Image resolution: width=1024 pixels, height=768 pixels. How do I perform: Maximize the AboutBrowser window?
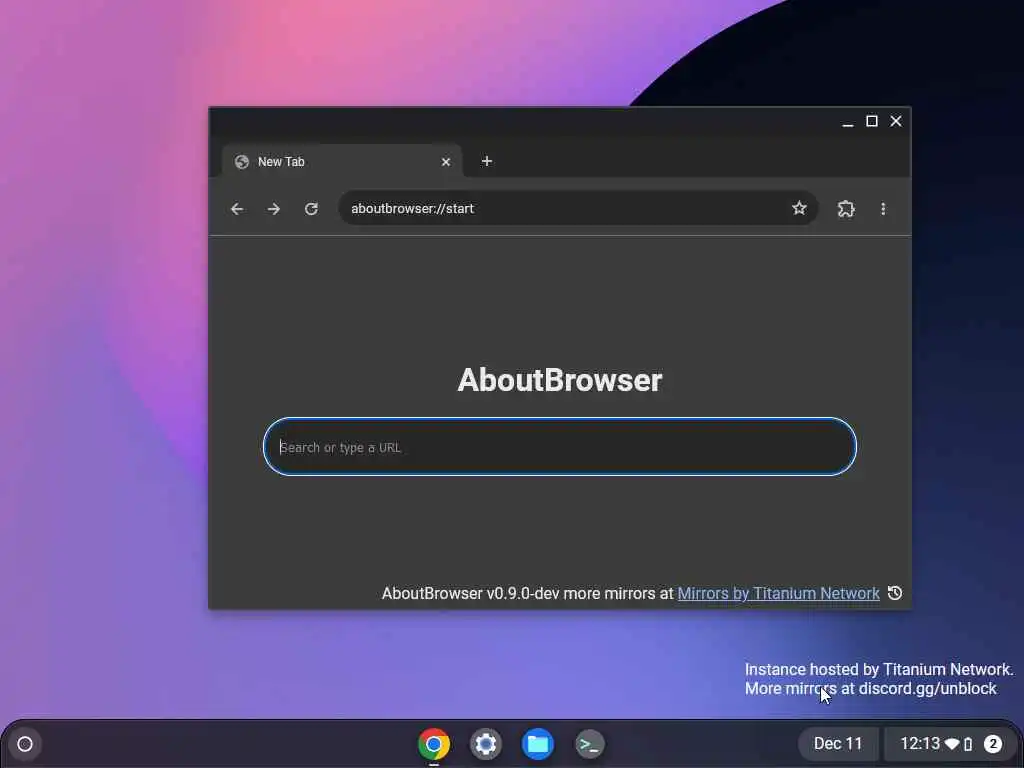click(871, 121)
